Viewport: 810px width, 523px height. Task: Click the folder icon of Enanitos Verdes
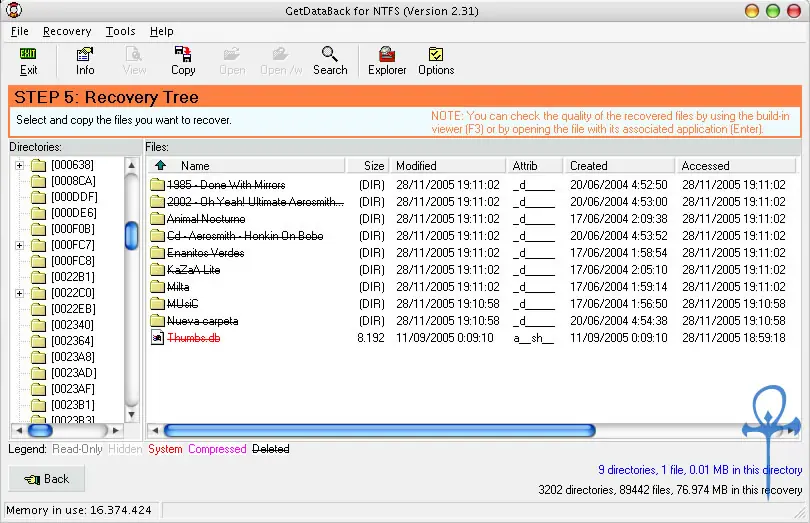[x=158, y=253]
